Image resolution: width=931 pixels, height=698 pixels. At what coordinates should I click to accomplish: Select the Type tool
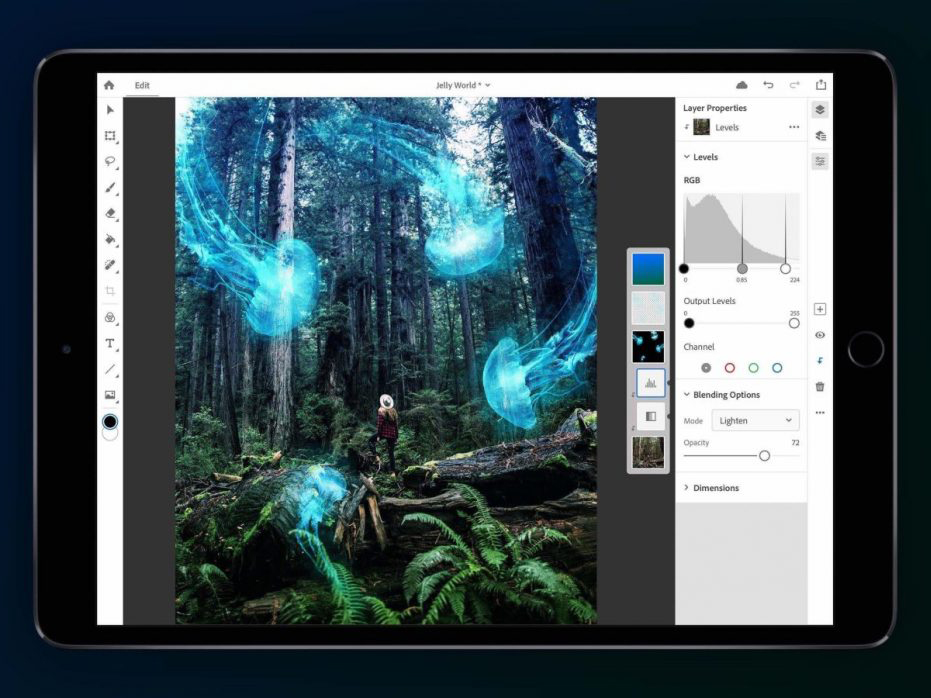(x=110, y=343)
